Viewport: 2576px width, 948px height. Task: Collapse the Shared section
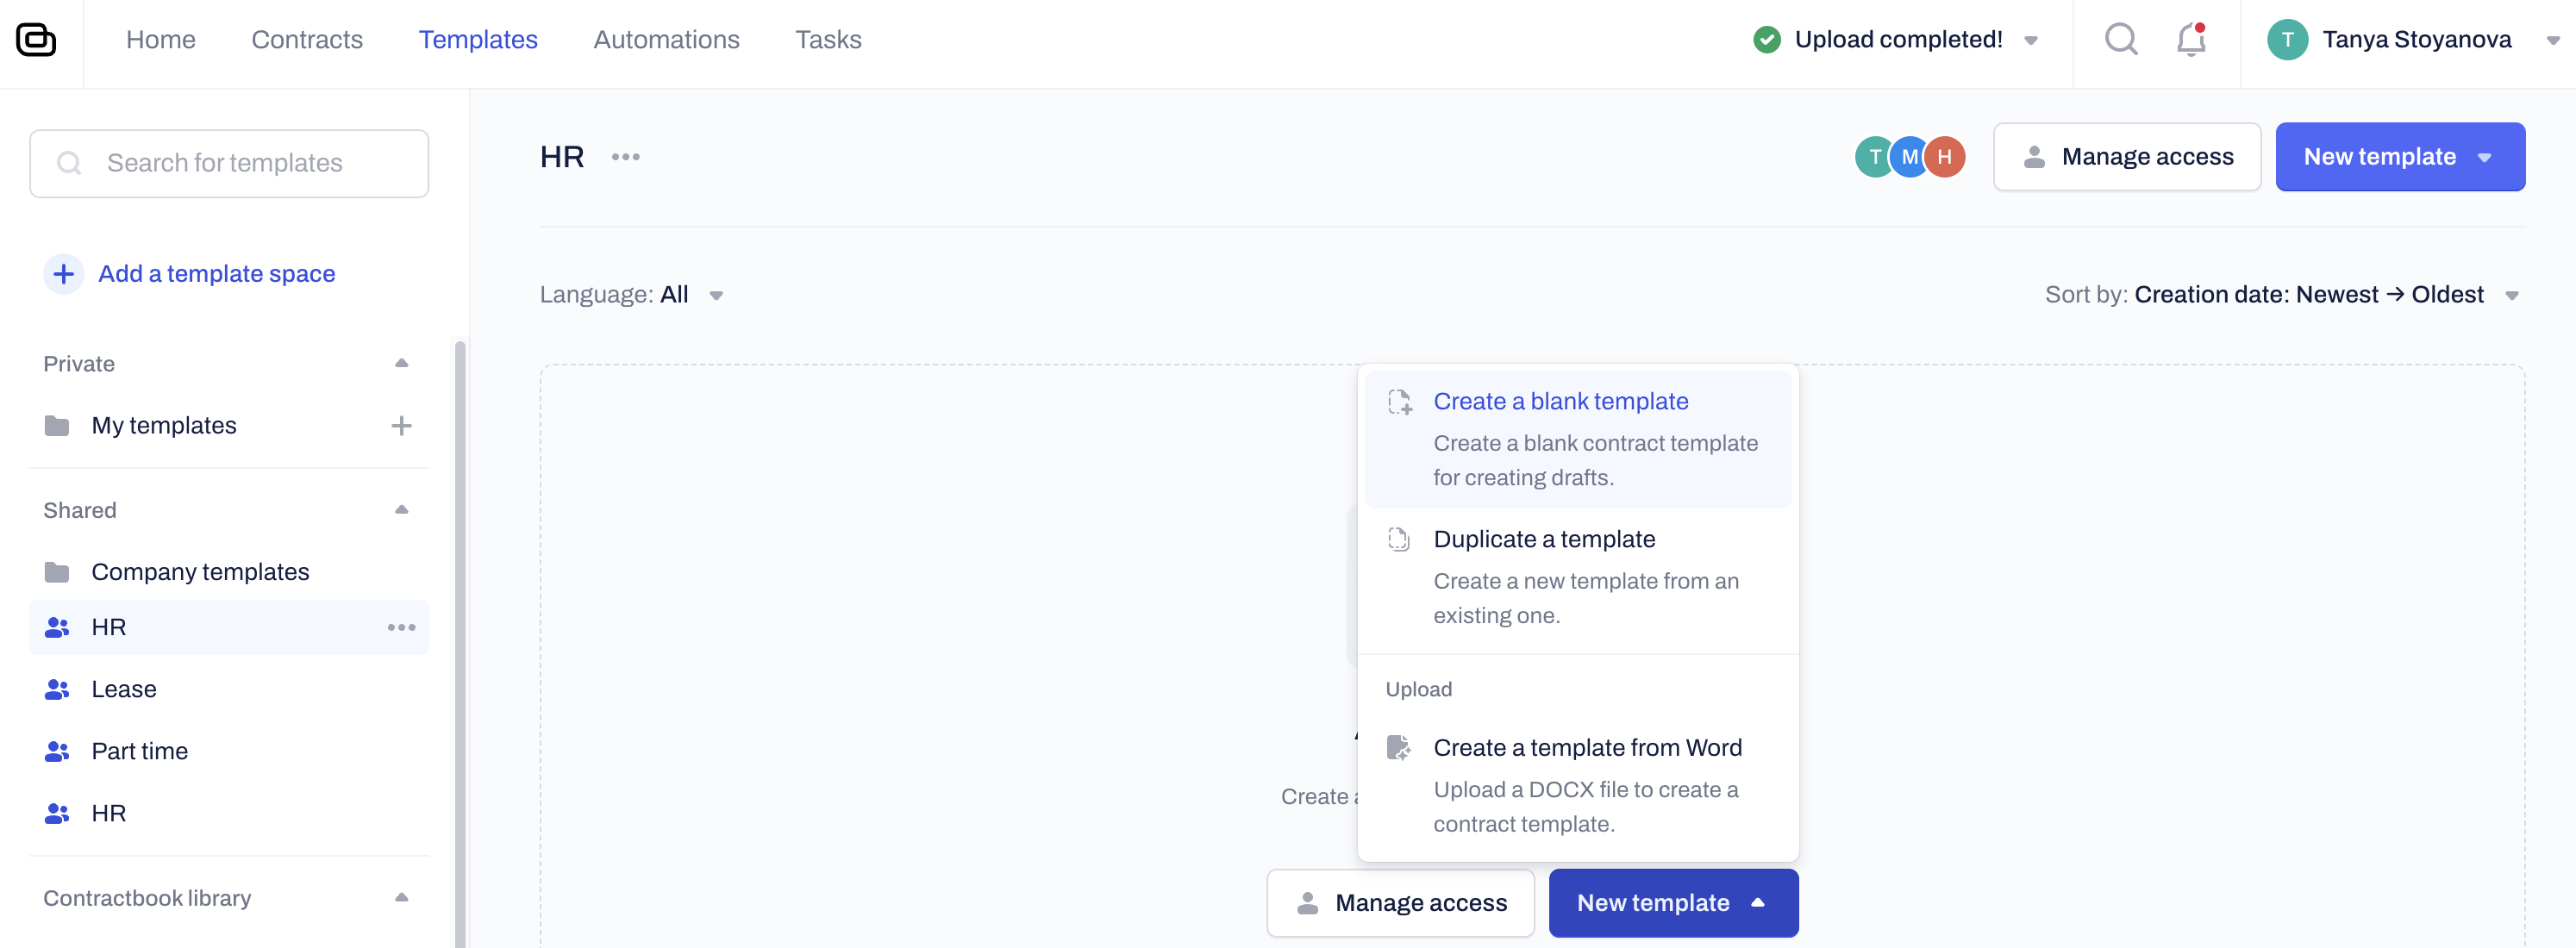tap(401, 510)
